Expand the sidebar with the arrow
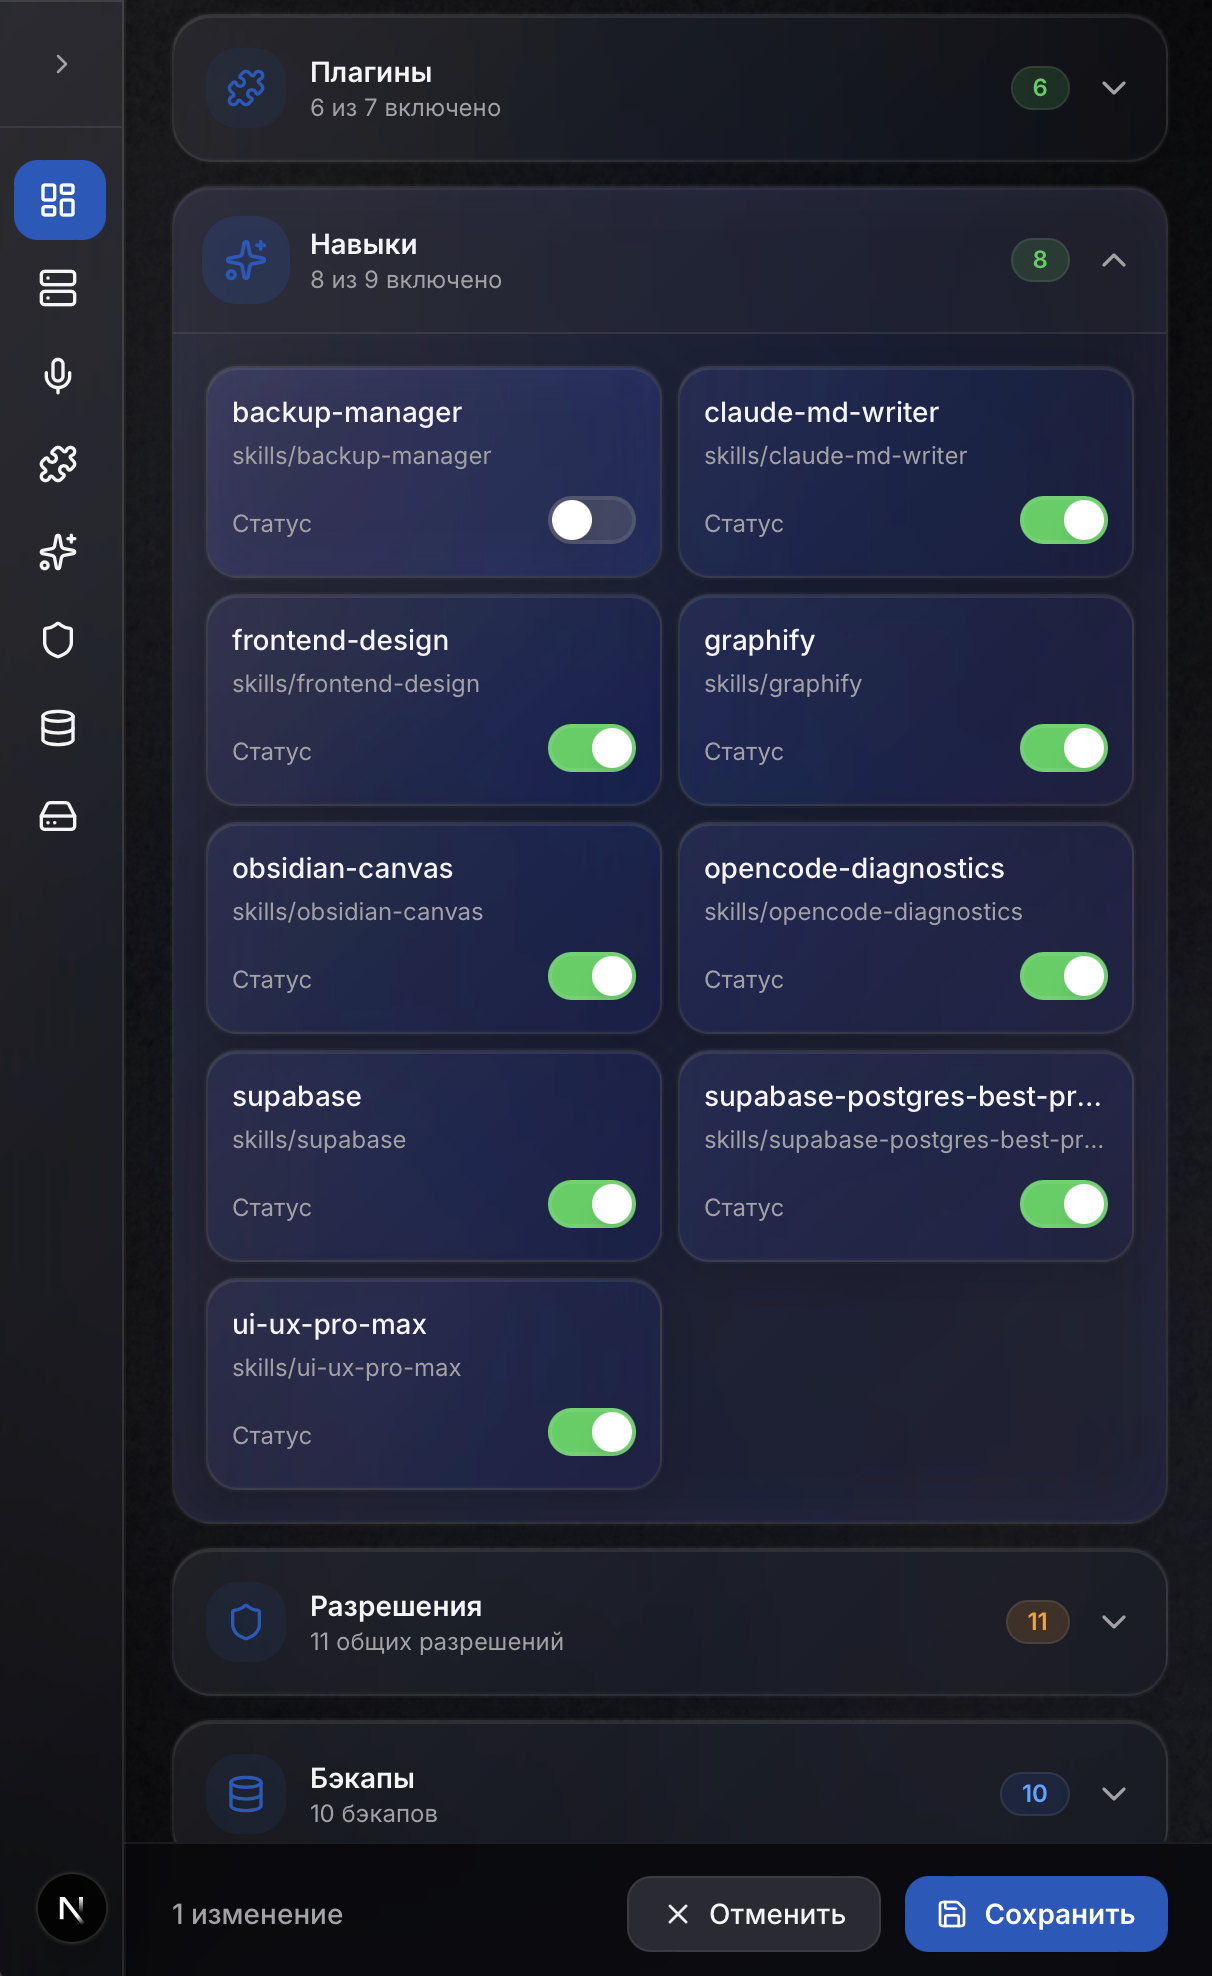The height and width of the screenshot is (1976, 1212). pyautogui.click(x=62, y=64)
